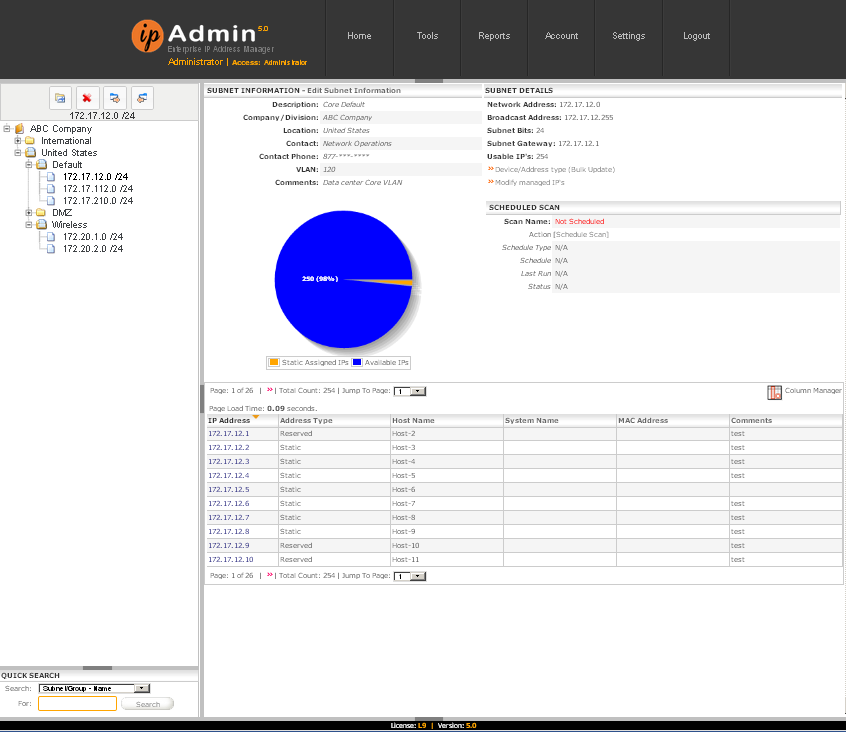Select subnet 172.17.112.0 /24 in tree
Screen dimensions: 846x732
pos(98,189)
